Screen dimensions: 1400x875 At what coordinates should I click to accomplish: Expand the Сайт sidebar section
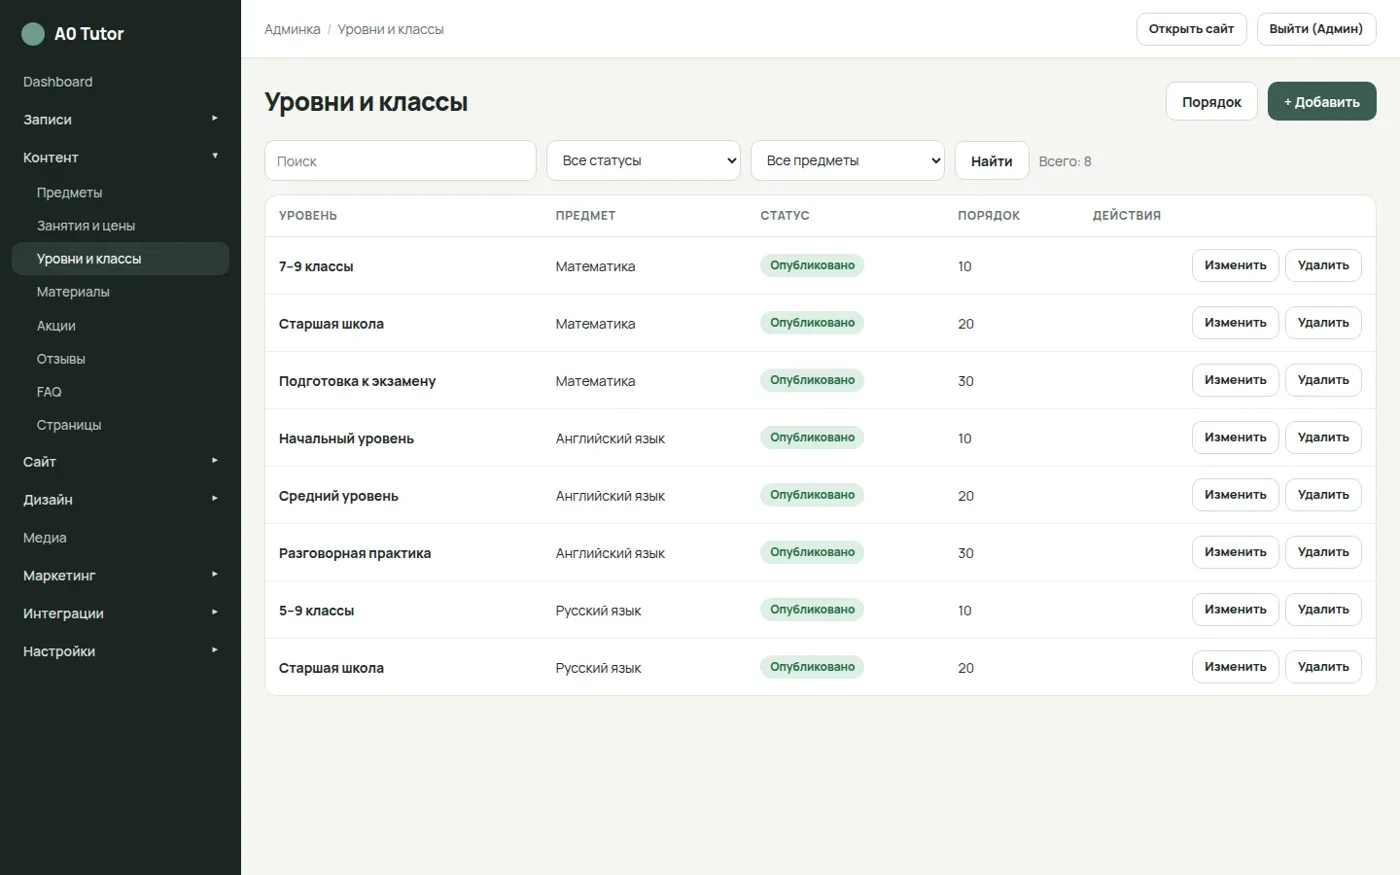120,462
